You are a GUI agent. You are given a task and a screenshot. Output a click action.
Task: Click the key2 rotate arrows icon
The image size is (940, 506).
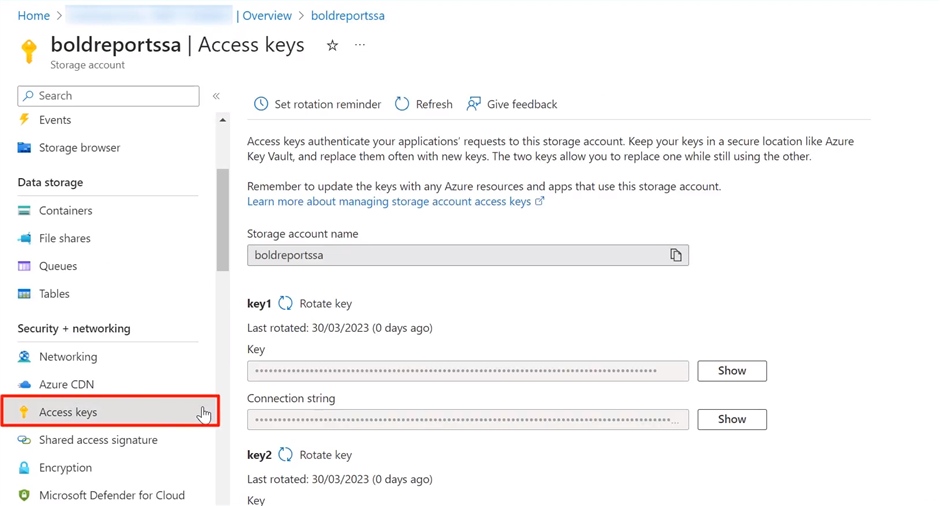coord(285,455)
